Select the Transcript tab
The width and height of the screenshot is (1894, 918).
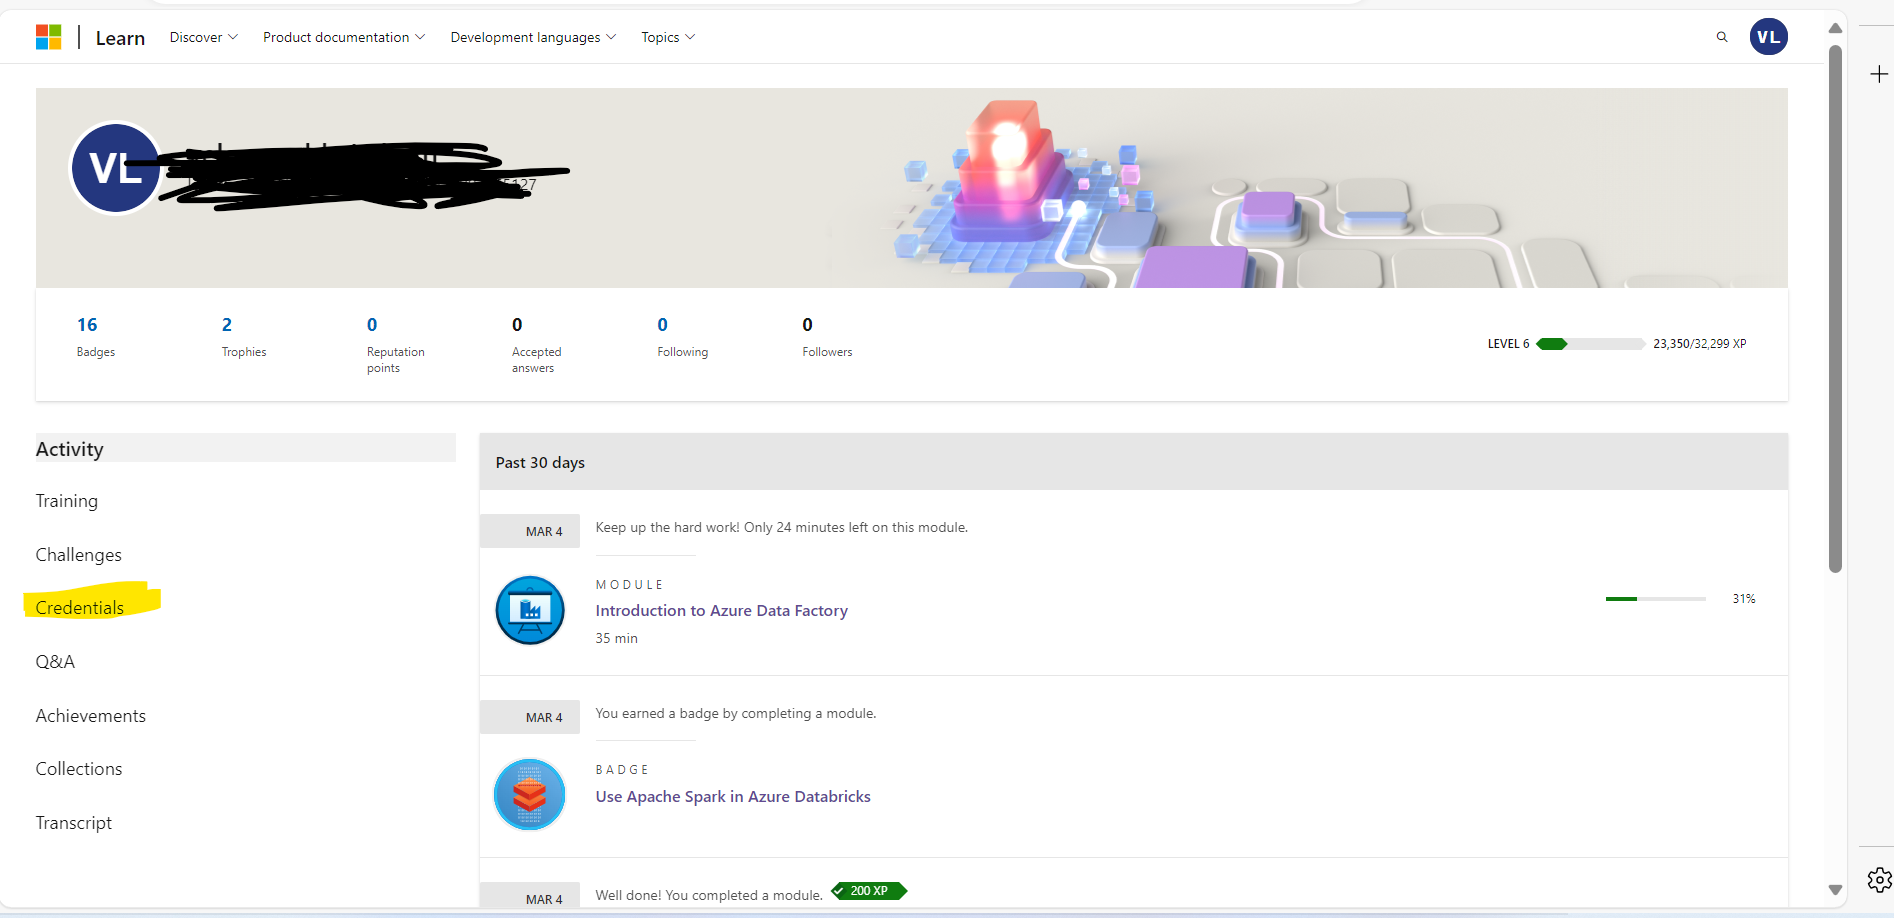tap(74, 823)
